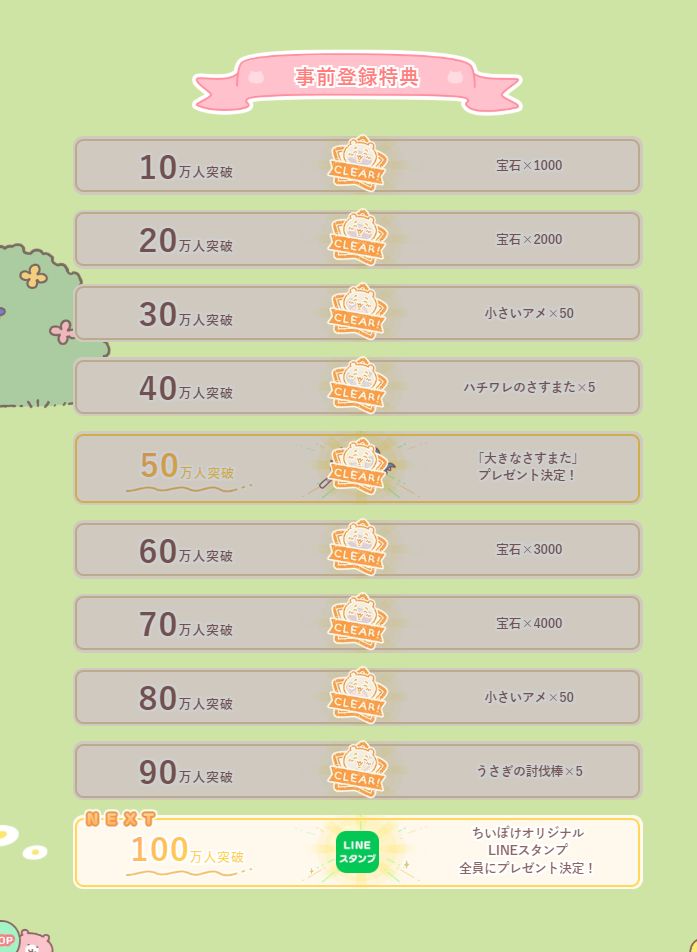Expand the 60万人突破 milestone panel
This screenshot has width=697, height=952.
(180, 548)
